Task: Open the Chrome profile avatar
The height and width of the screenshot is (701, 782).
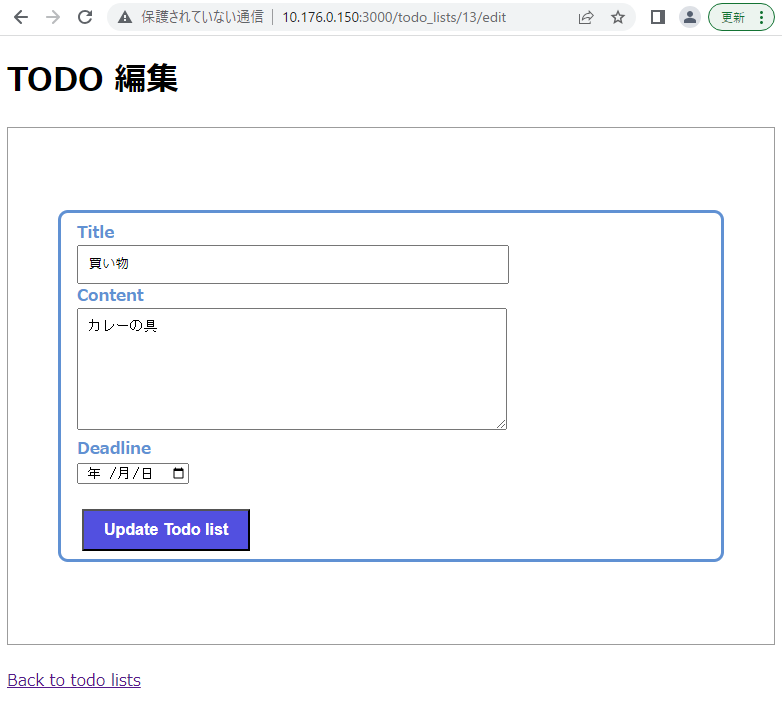Action: coord(689,17)
